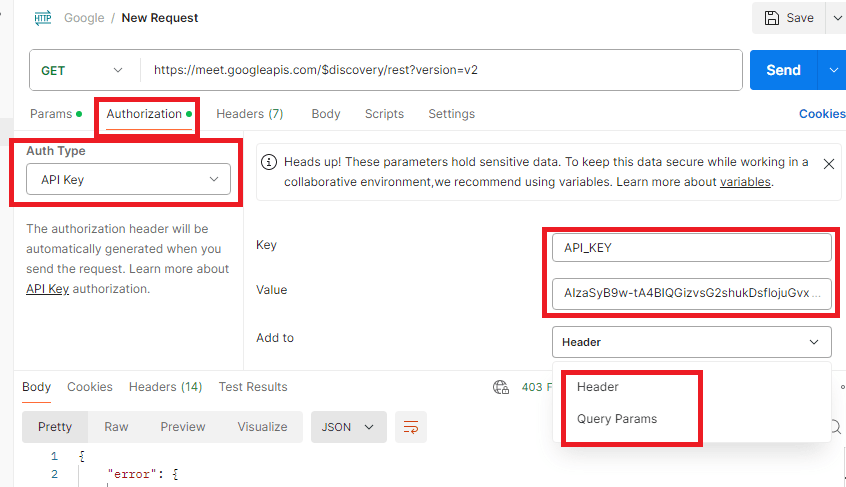Switch to the Params tab
The width and height of the screenshot is (846, 487).
[56, 114]
